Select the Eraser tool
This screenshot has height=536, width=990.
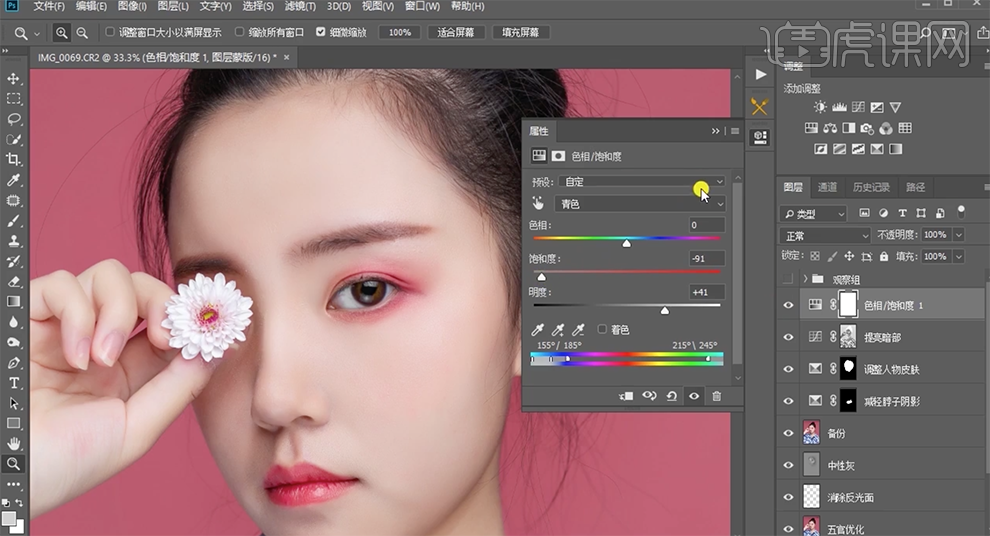[13, 282]
